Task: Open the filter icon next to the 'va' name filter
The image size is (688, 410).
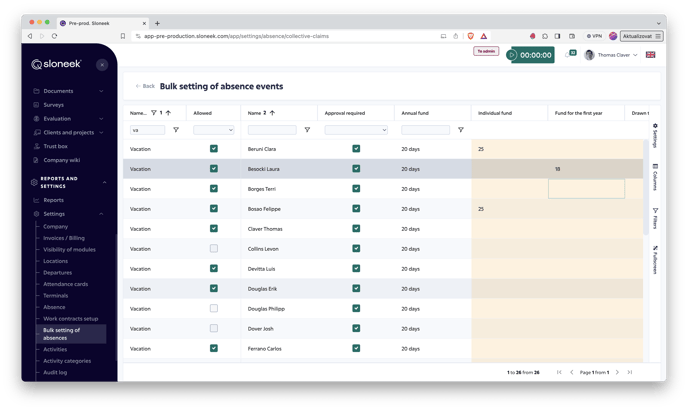Action: [176, 130]
